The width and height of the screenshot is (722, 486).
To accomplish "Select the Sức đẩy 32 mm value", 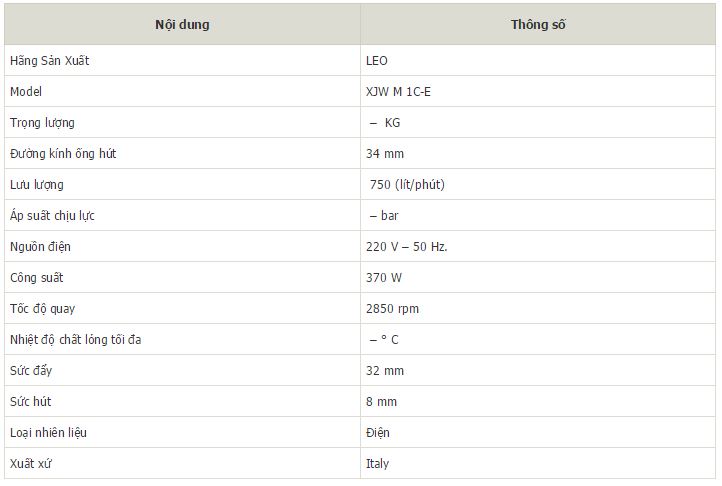I will (x=385, y=371).
